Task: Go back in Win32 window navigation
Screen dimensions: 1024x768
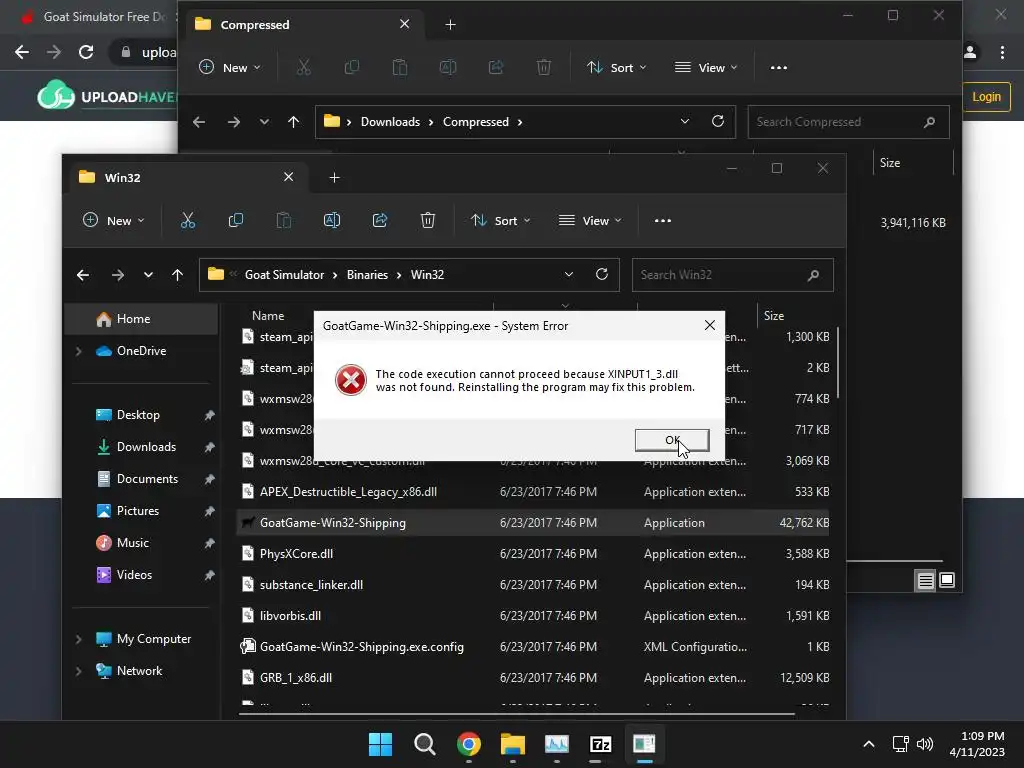Action: 83,275
